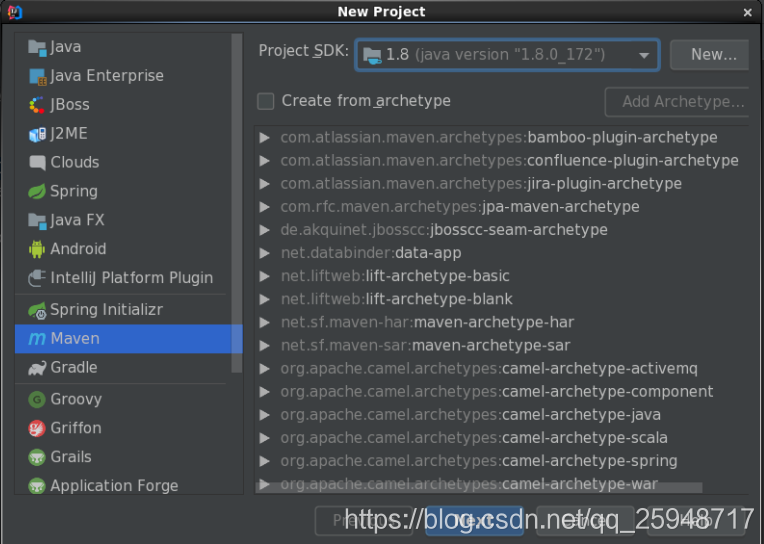Choose the Spring leaf icon
This screenshot has width=764, height=544.
pos(37,192)
